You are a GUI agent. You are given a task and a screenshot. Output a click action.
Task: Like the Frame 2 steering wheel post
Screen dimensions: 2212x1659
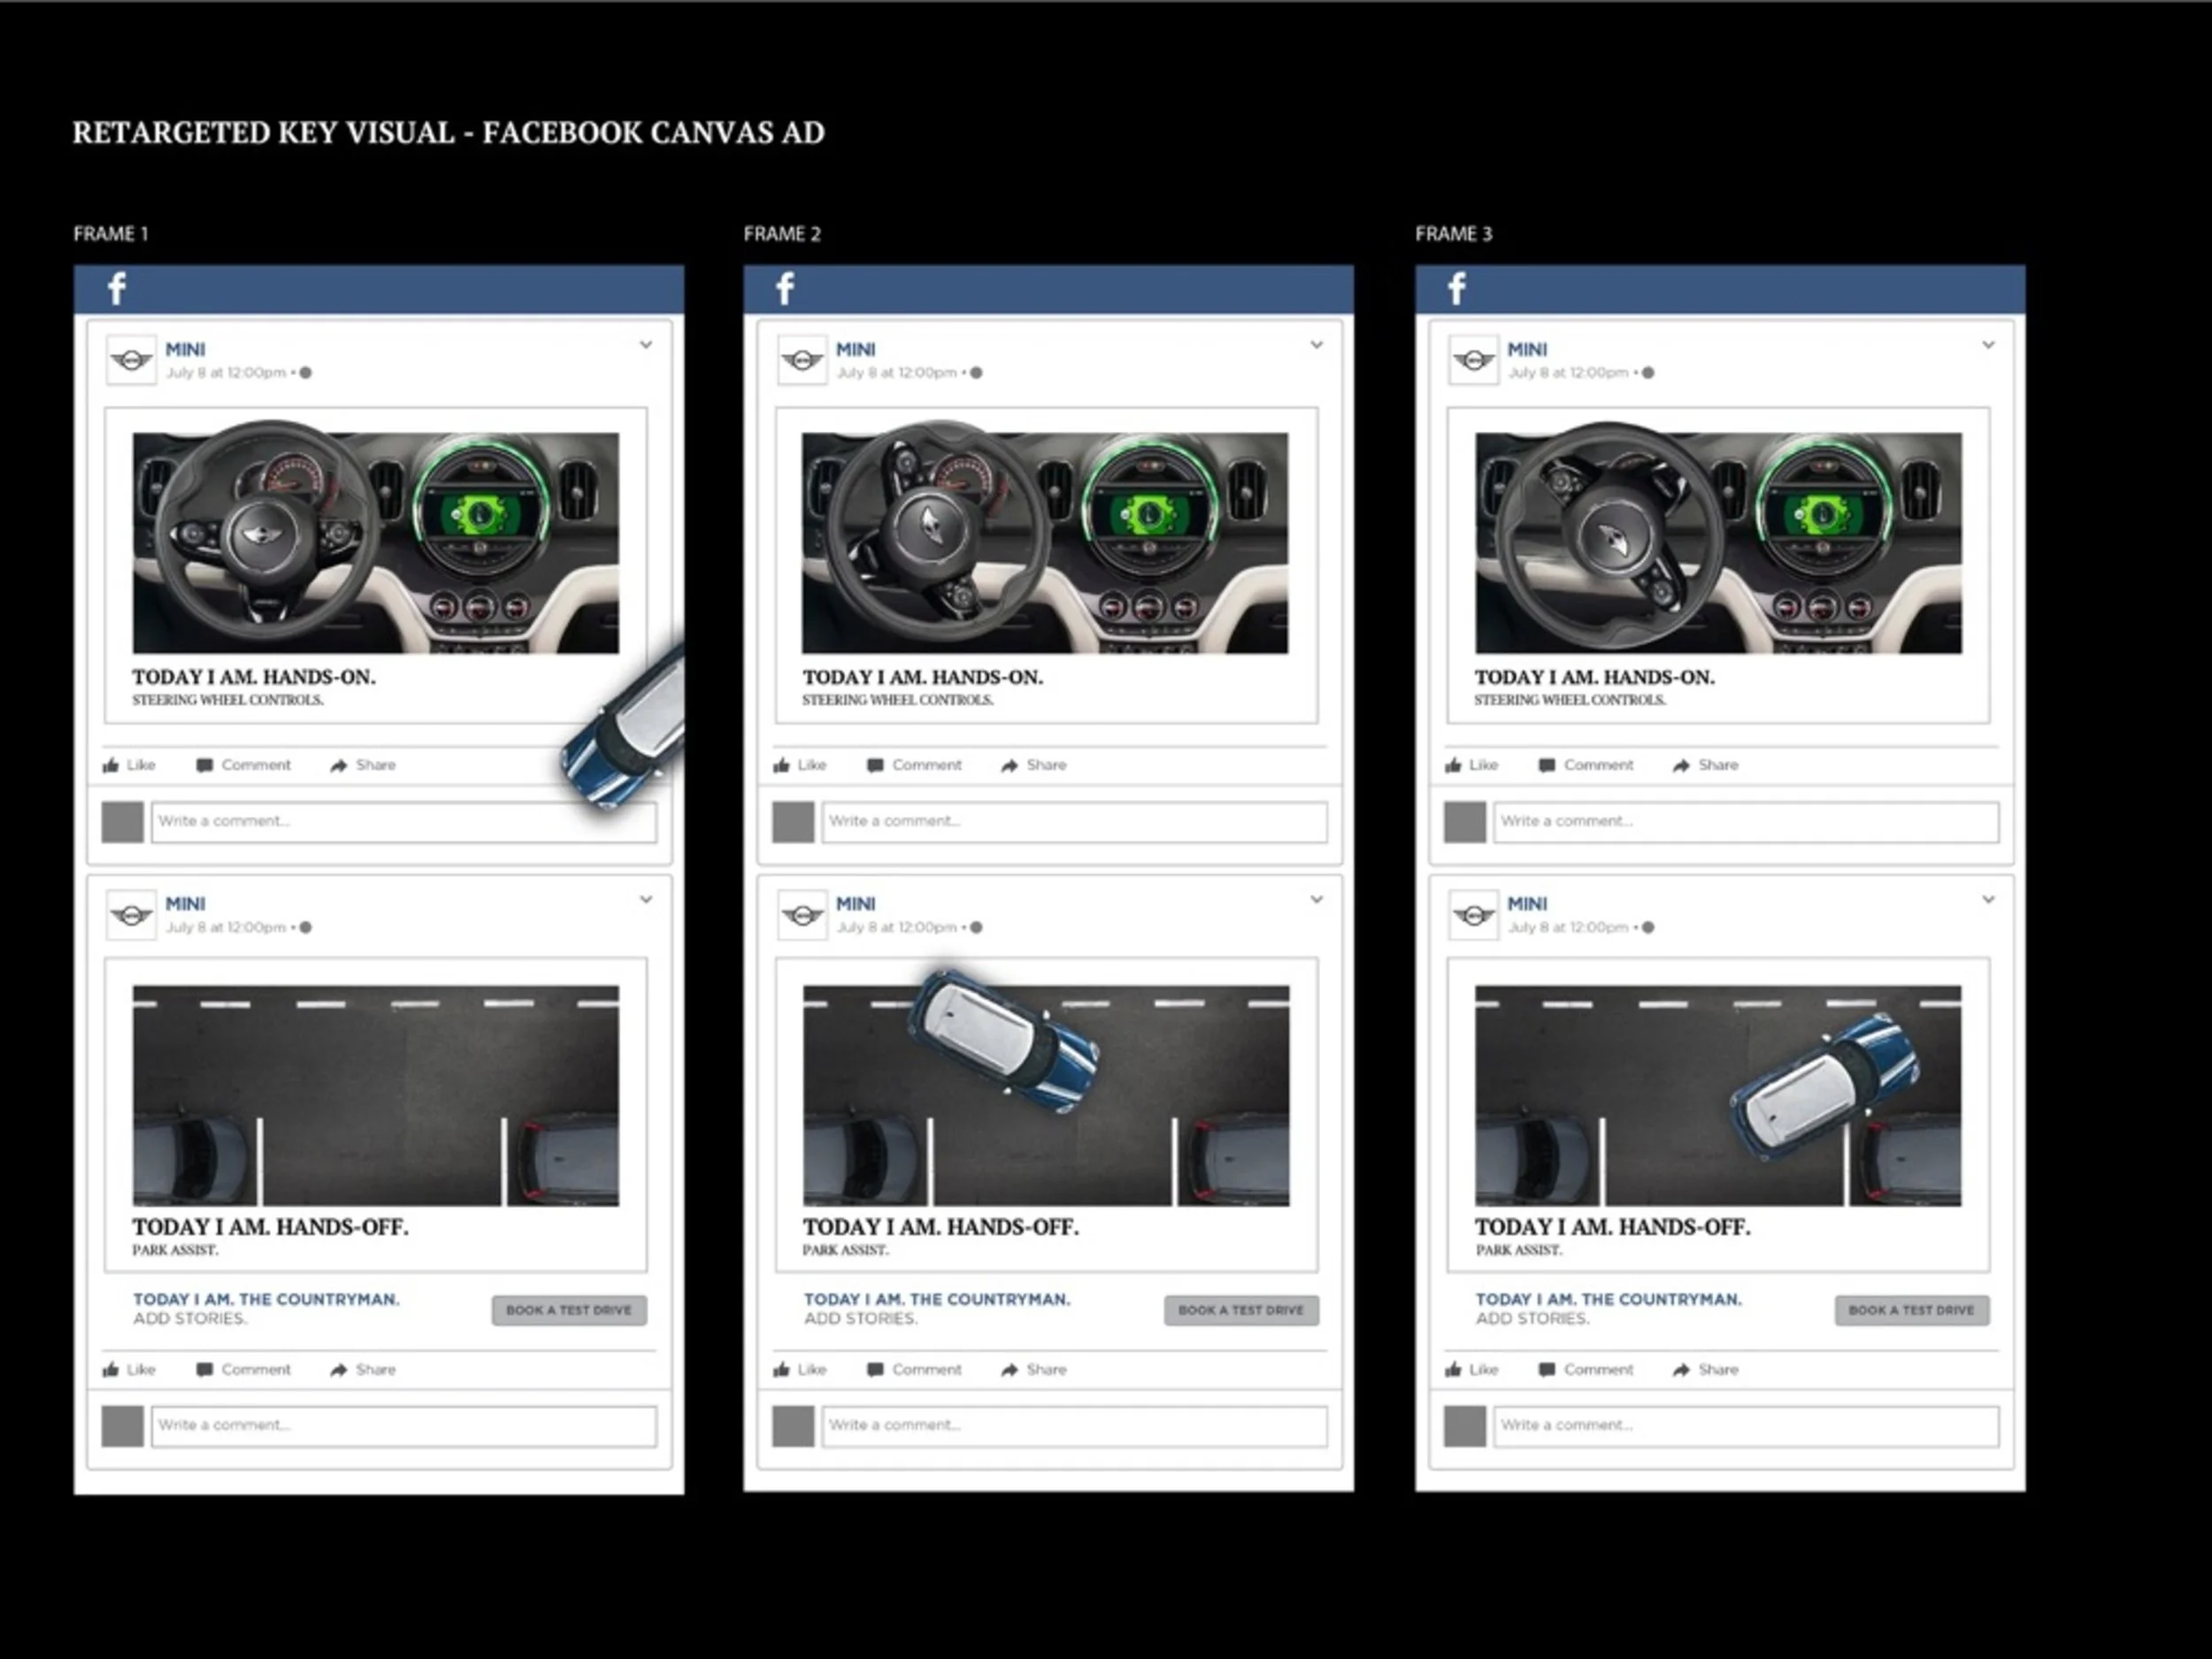[x=800, y=765]
